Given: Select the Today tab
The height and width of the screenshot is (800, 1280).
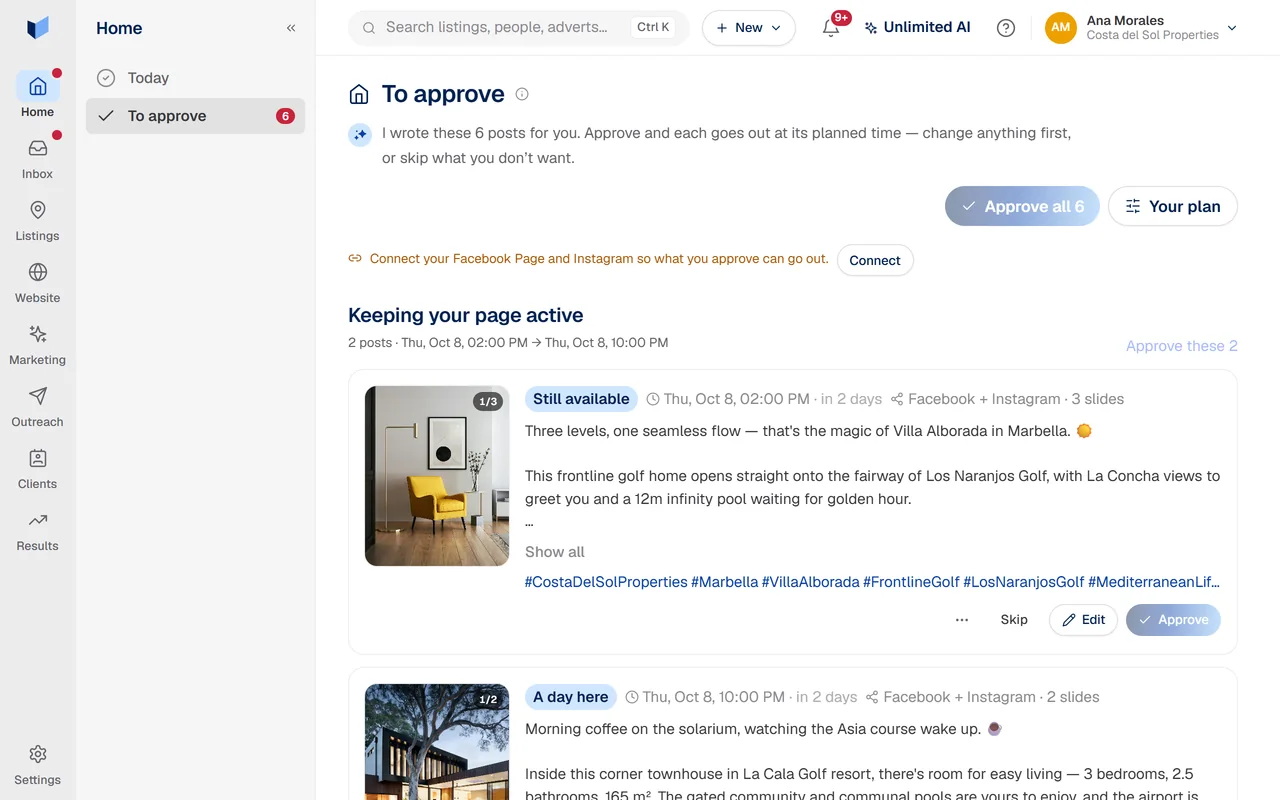Looking at the screenshot, I should pyautogui.click(x=196, y=78).
